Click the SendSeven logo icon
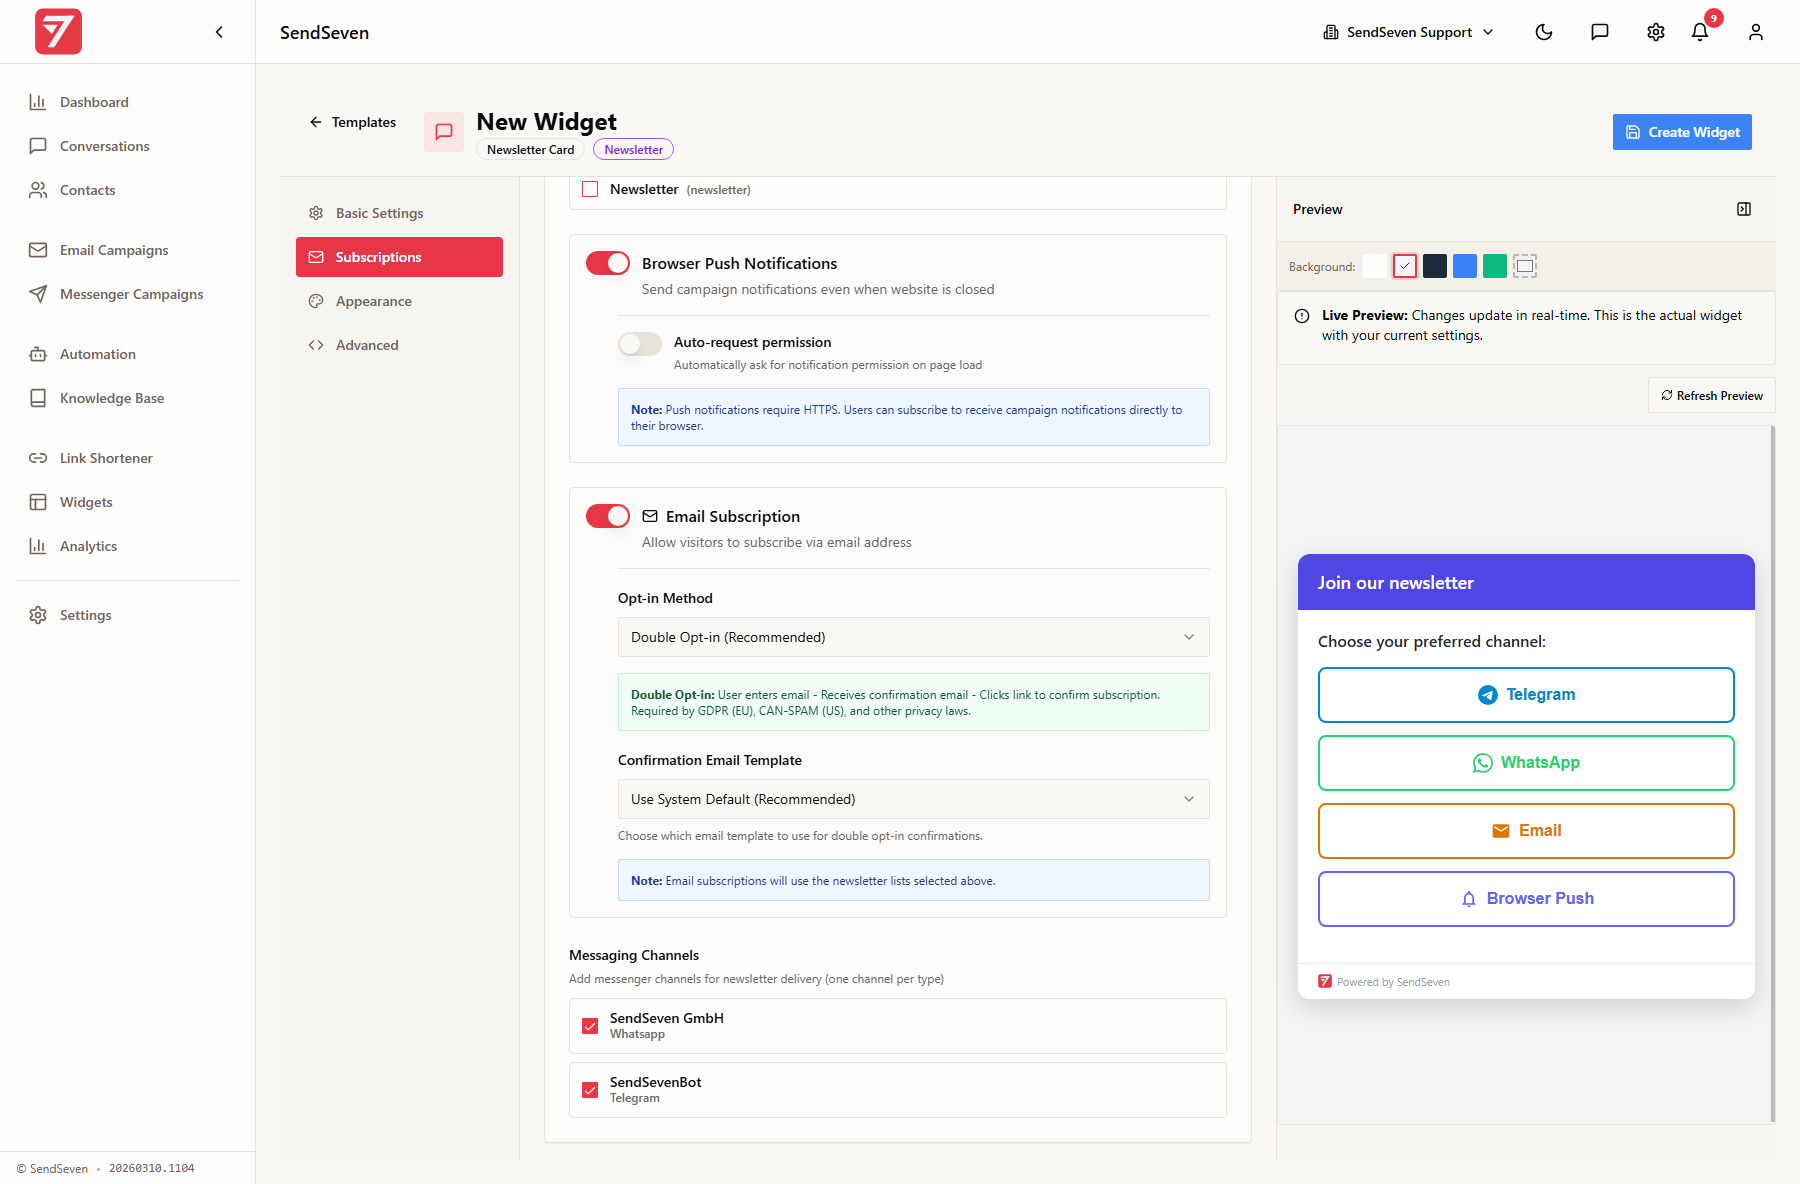 (x=58, y=32)
